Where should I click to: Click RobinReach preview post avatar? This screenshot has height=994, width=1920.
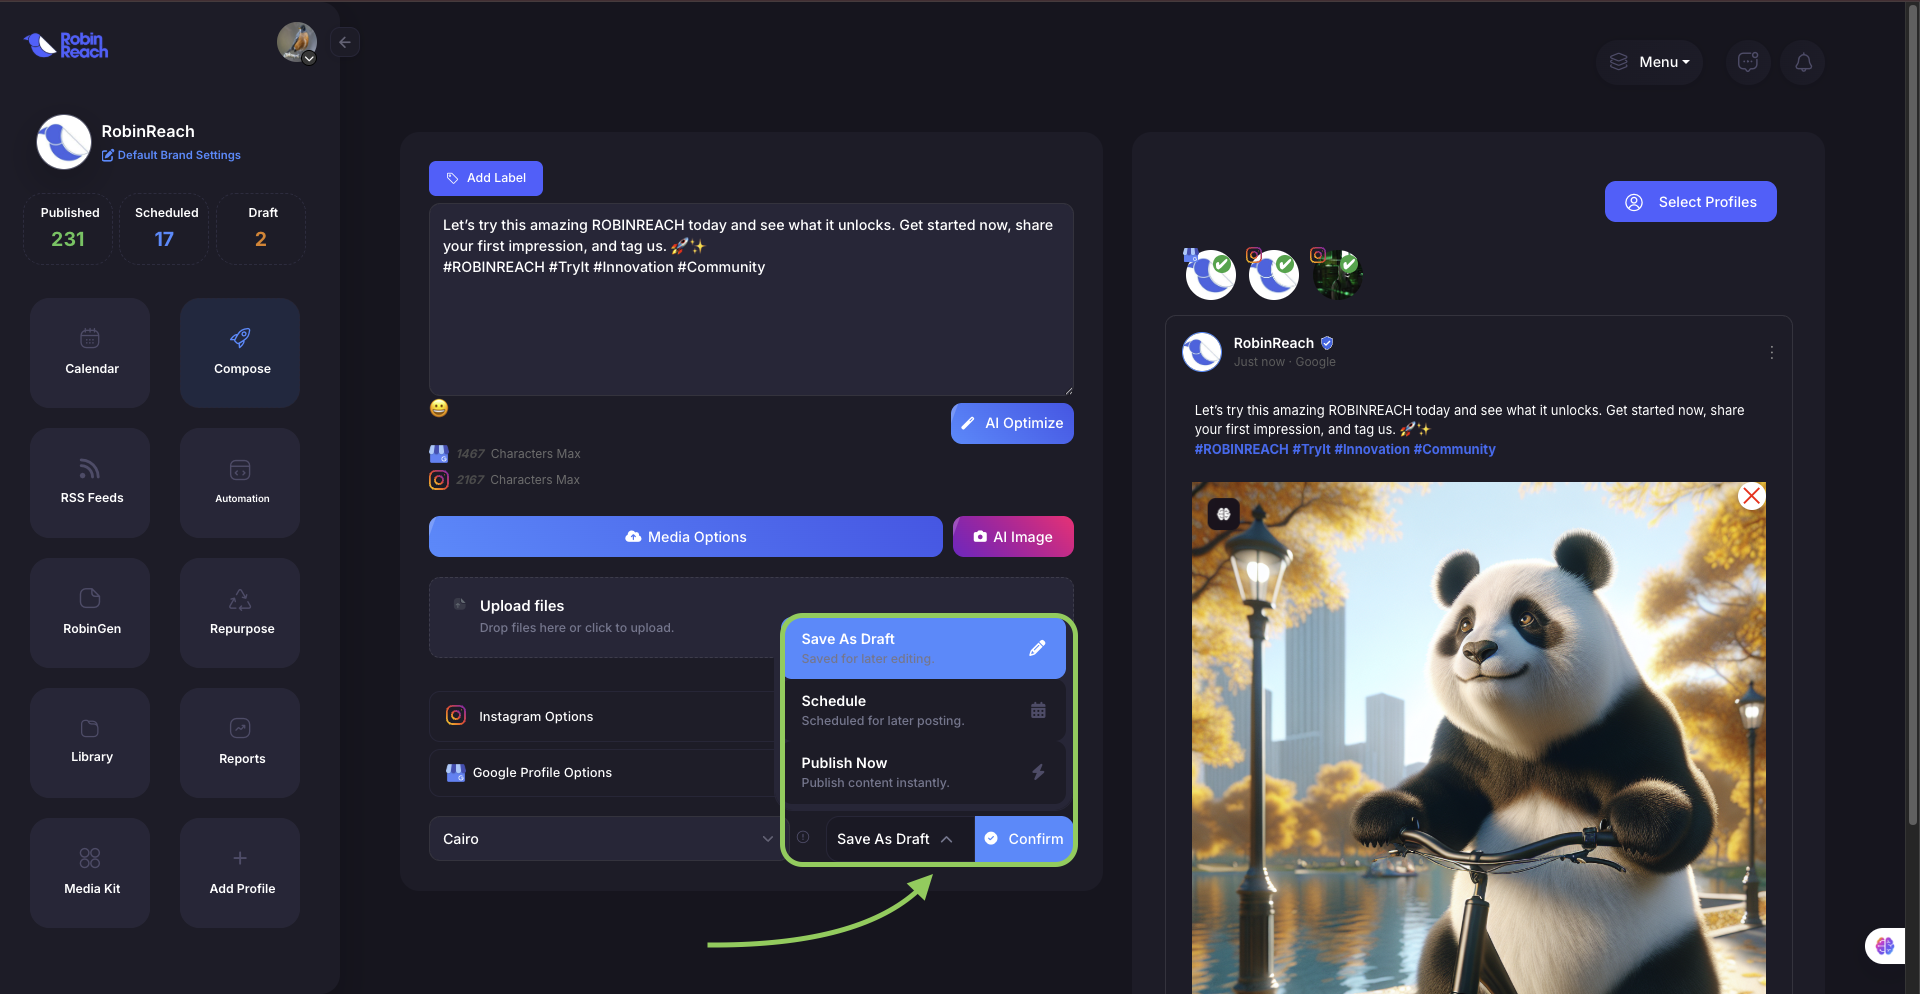(1202, 352)
